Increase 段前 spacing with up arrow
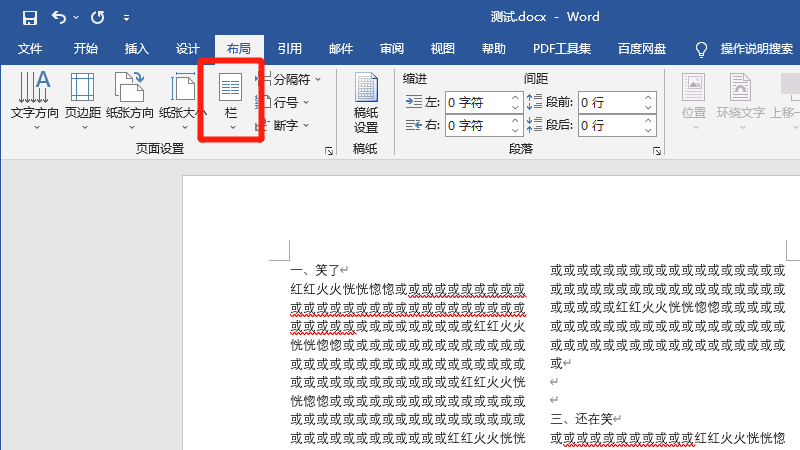The width and height of the screenshot is (800, 450). pyautogui.click(x=648, y=98)
